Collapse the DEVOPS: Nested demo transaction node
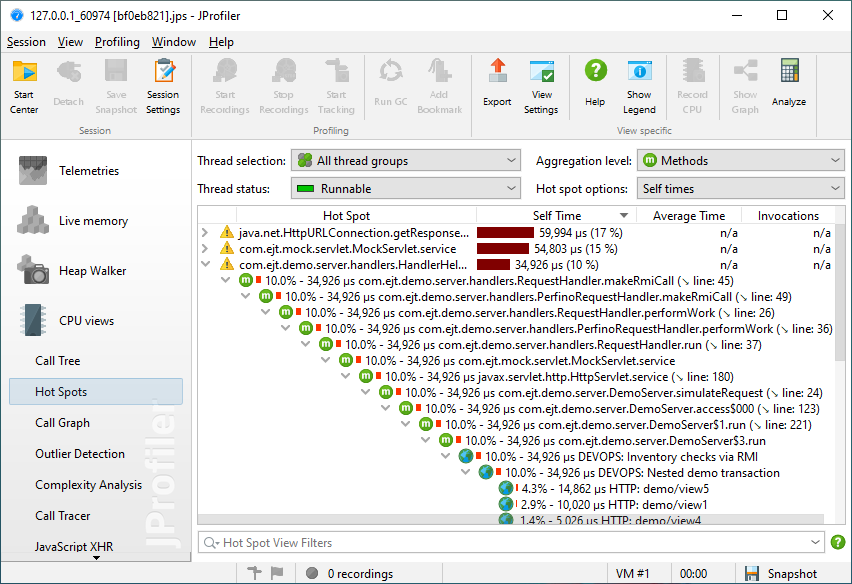This screenshot has width=852, height=584. point(466,472)
